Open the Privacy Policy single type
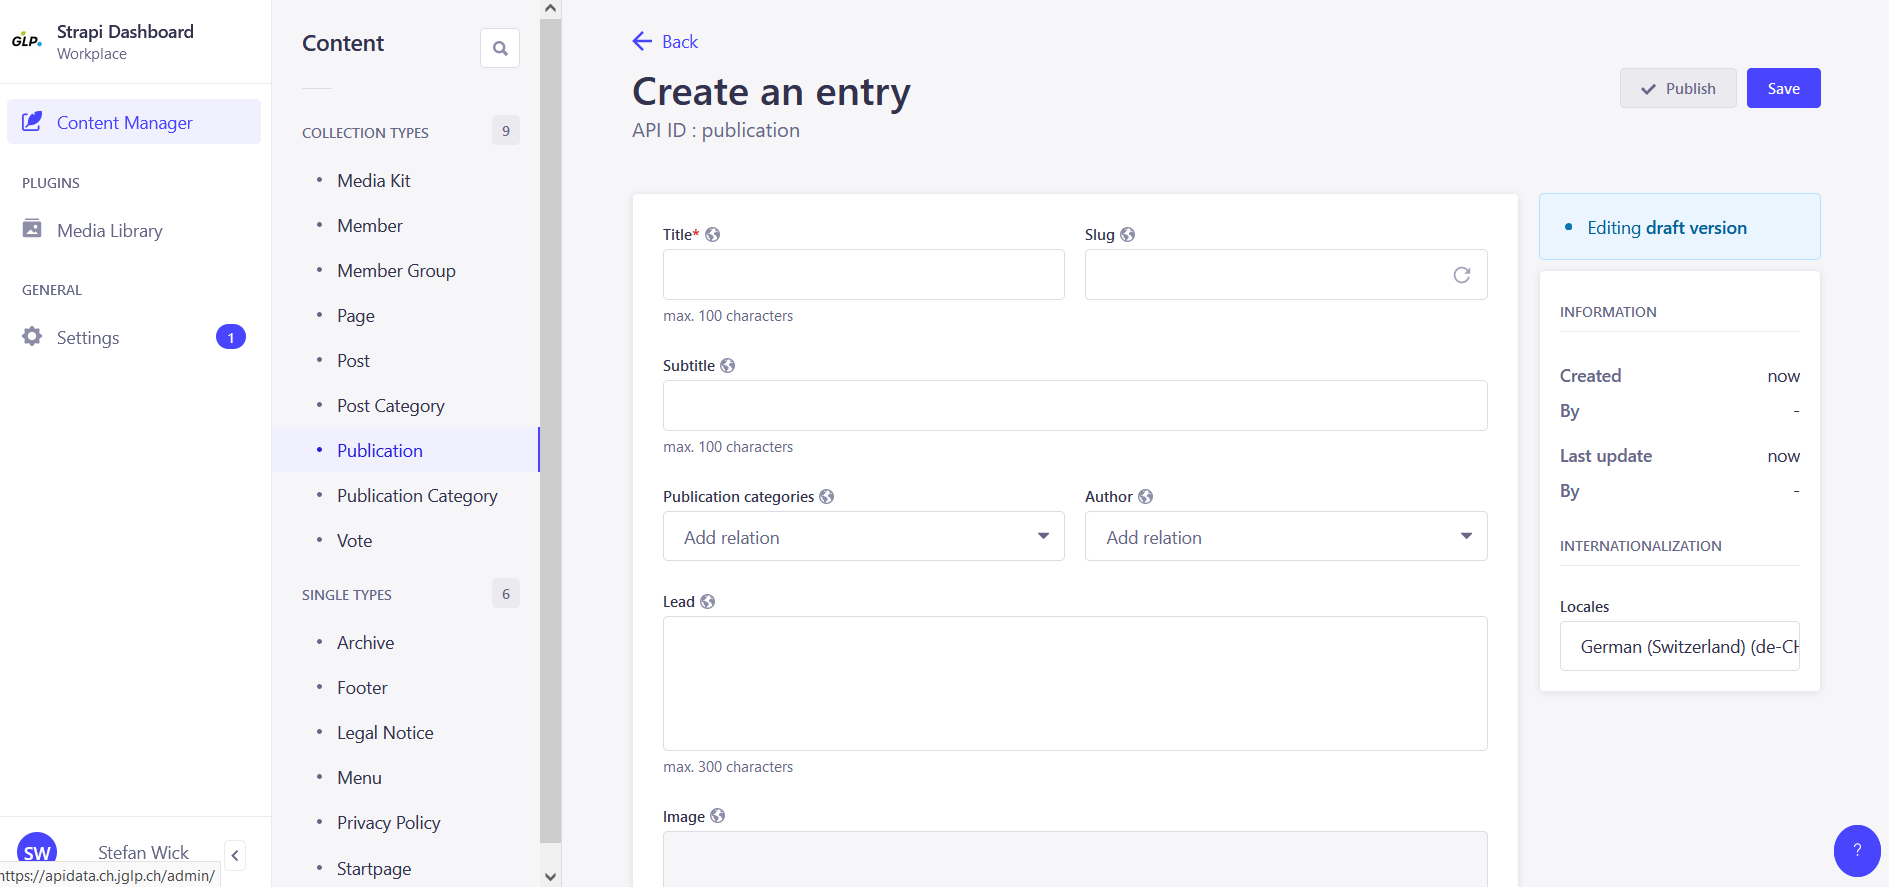The image size is (1889, 887). point(388,822)
